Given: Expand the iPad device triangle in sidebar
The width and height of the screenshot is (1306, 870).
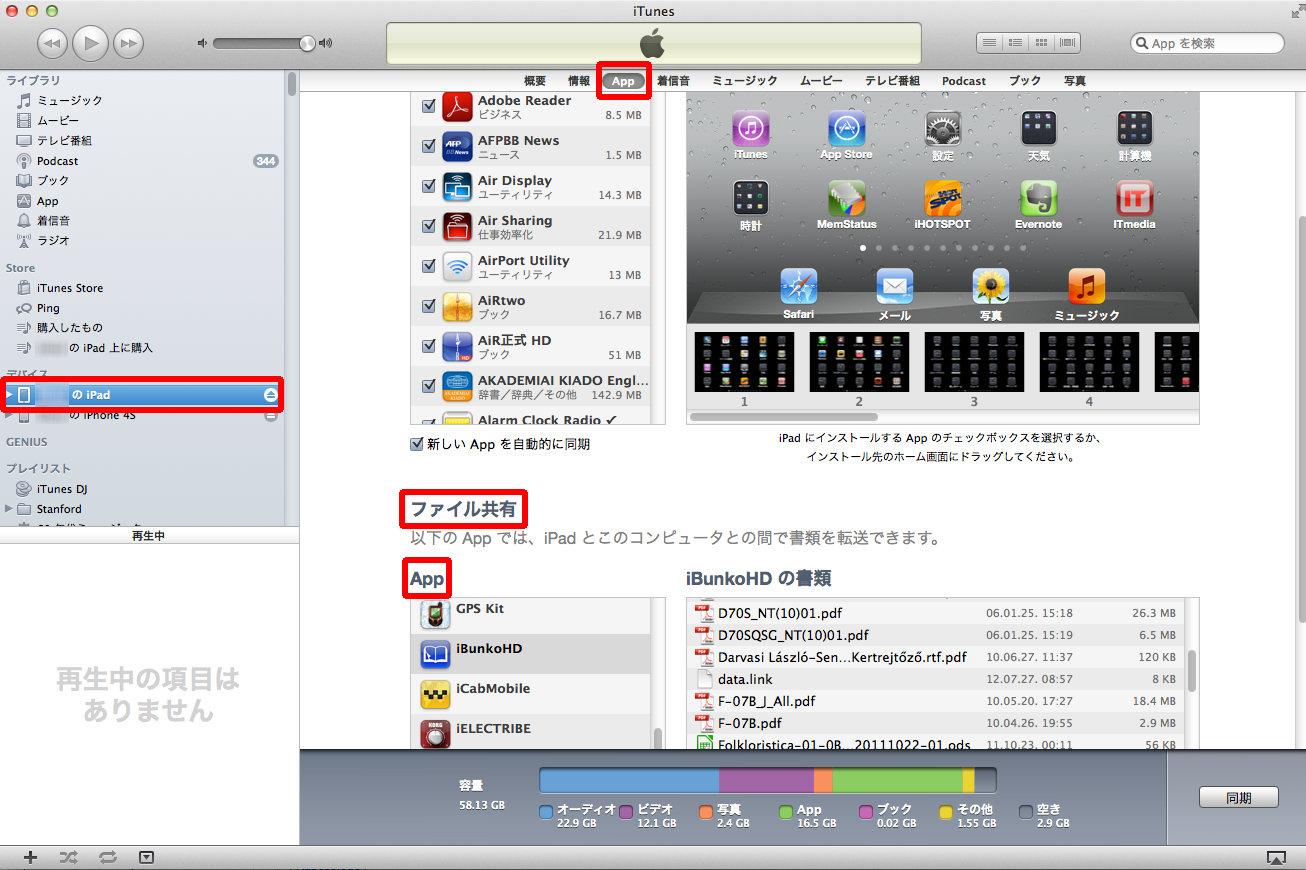Looking at the screenshot, I should tap(9, 395).
